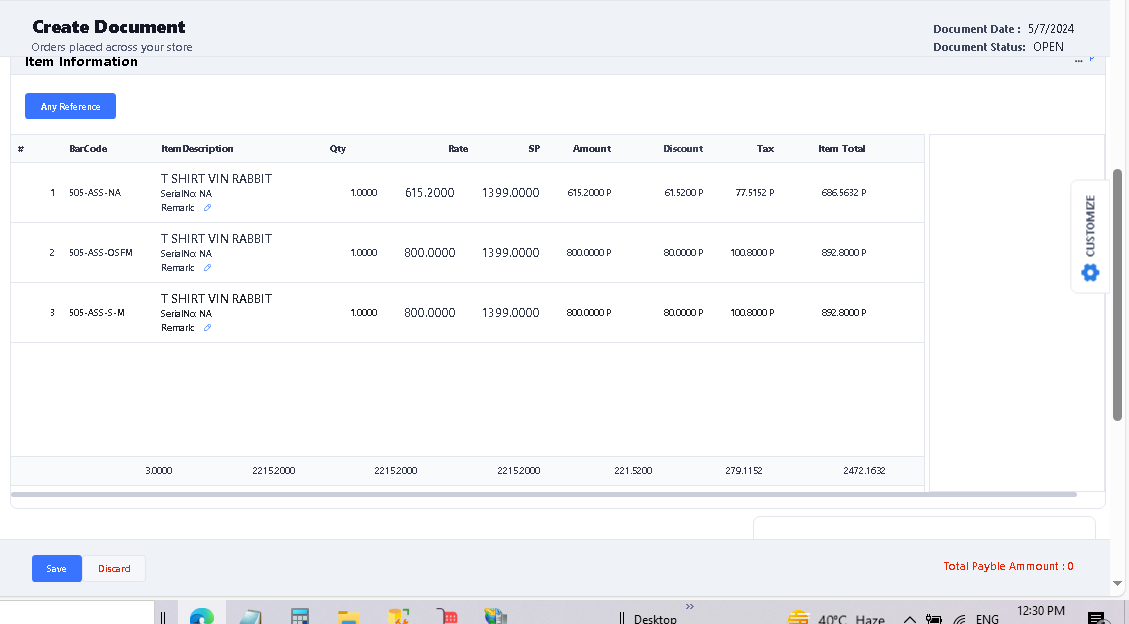The width and height of the screenshot is (1129, 624).
Task: Click the barcode 505-ASS-S-M
Action: point(96,312)
